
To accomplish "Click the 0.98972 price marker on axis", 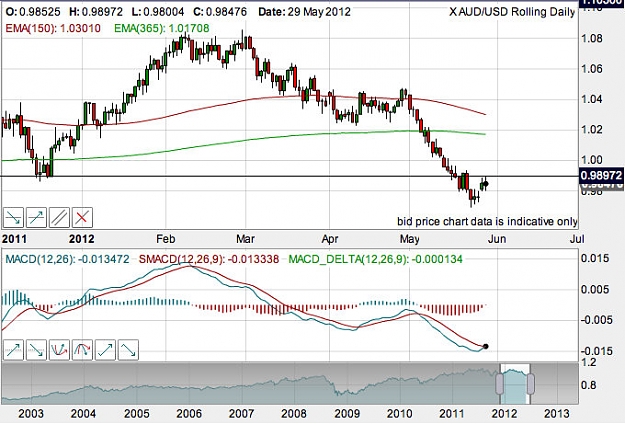I will click(601, 175).
